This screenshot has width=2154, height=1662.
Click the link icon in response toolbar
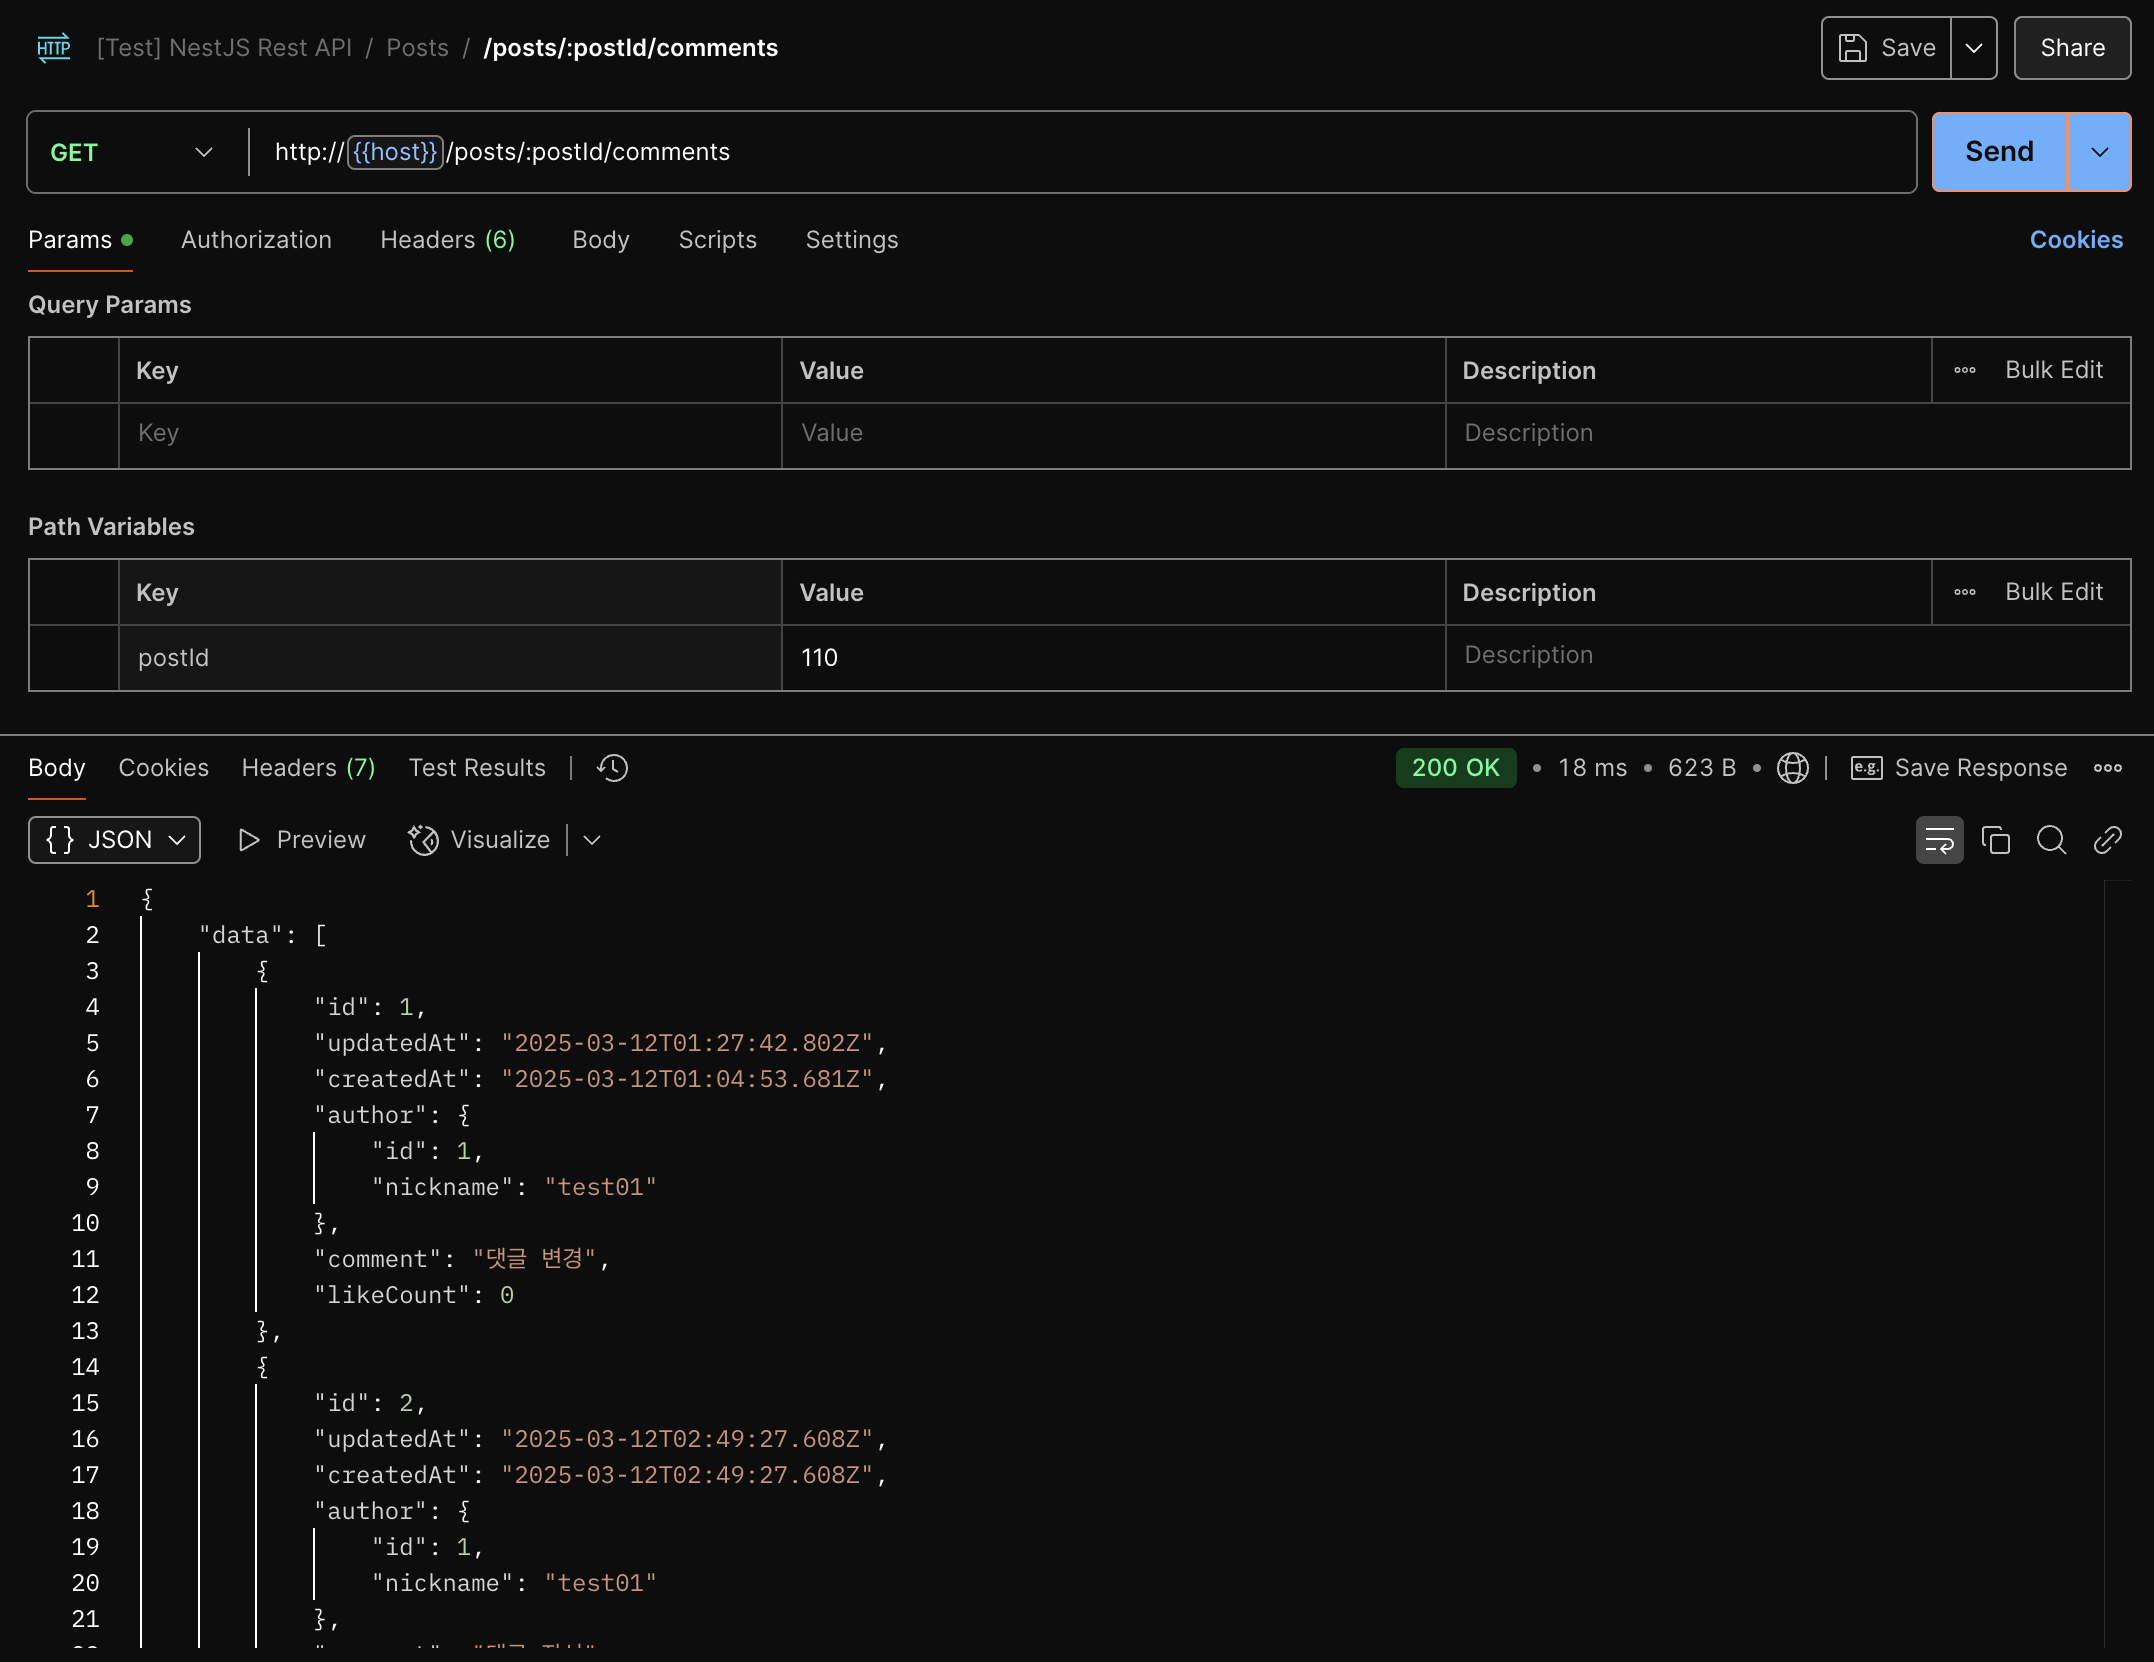(2107, 840)
